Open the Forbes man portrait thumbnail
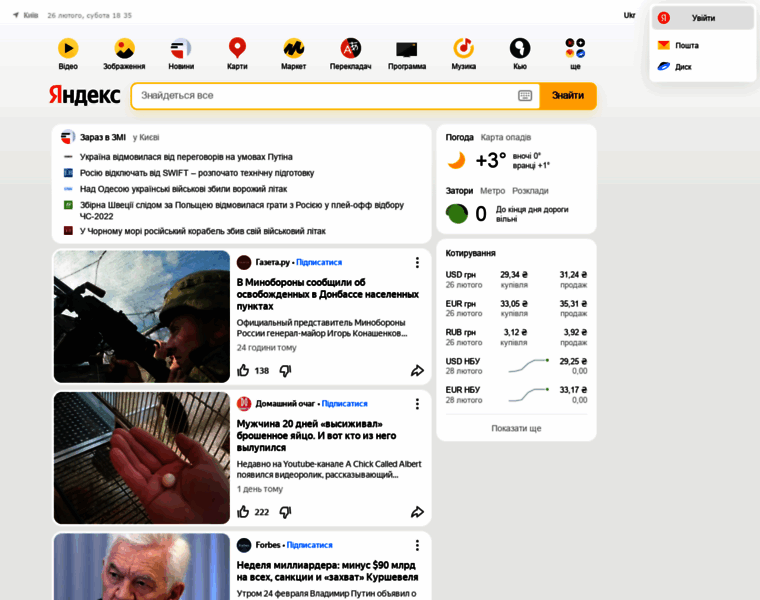Screen dimensions: 760x600 click(142, 567)
